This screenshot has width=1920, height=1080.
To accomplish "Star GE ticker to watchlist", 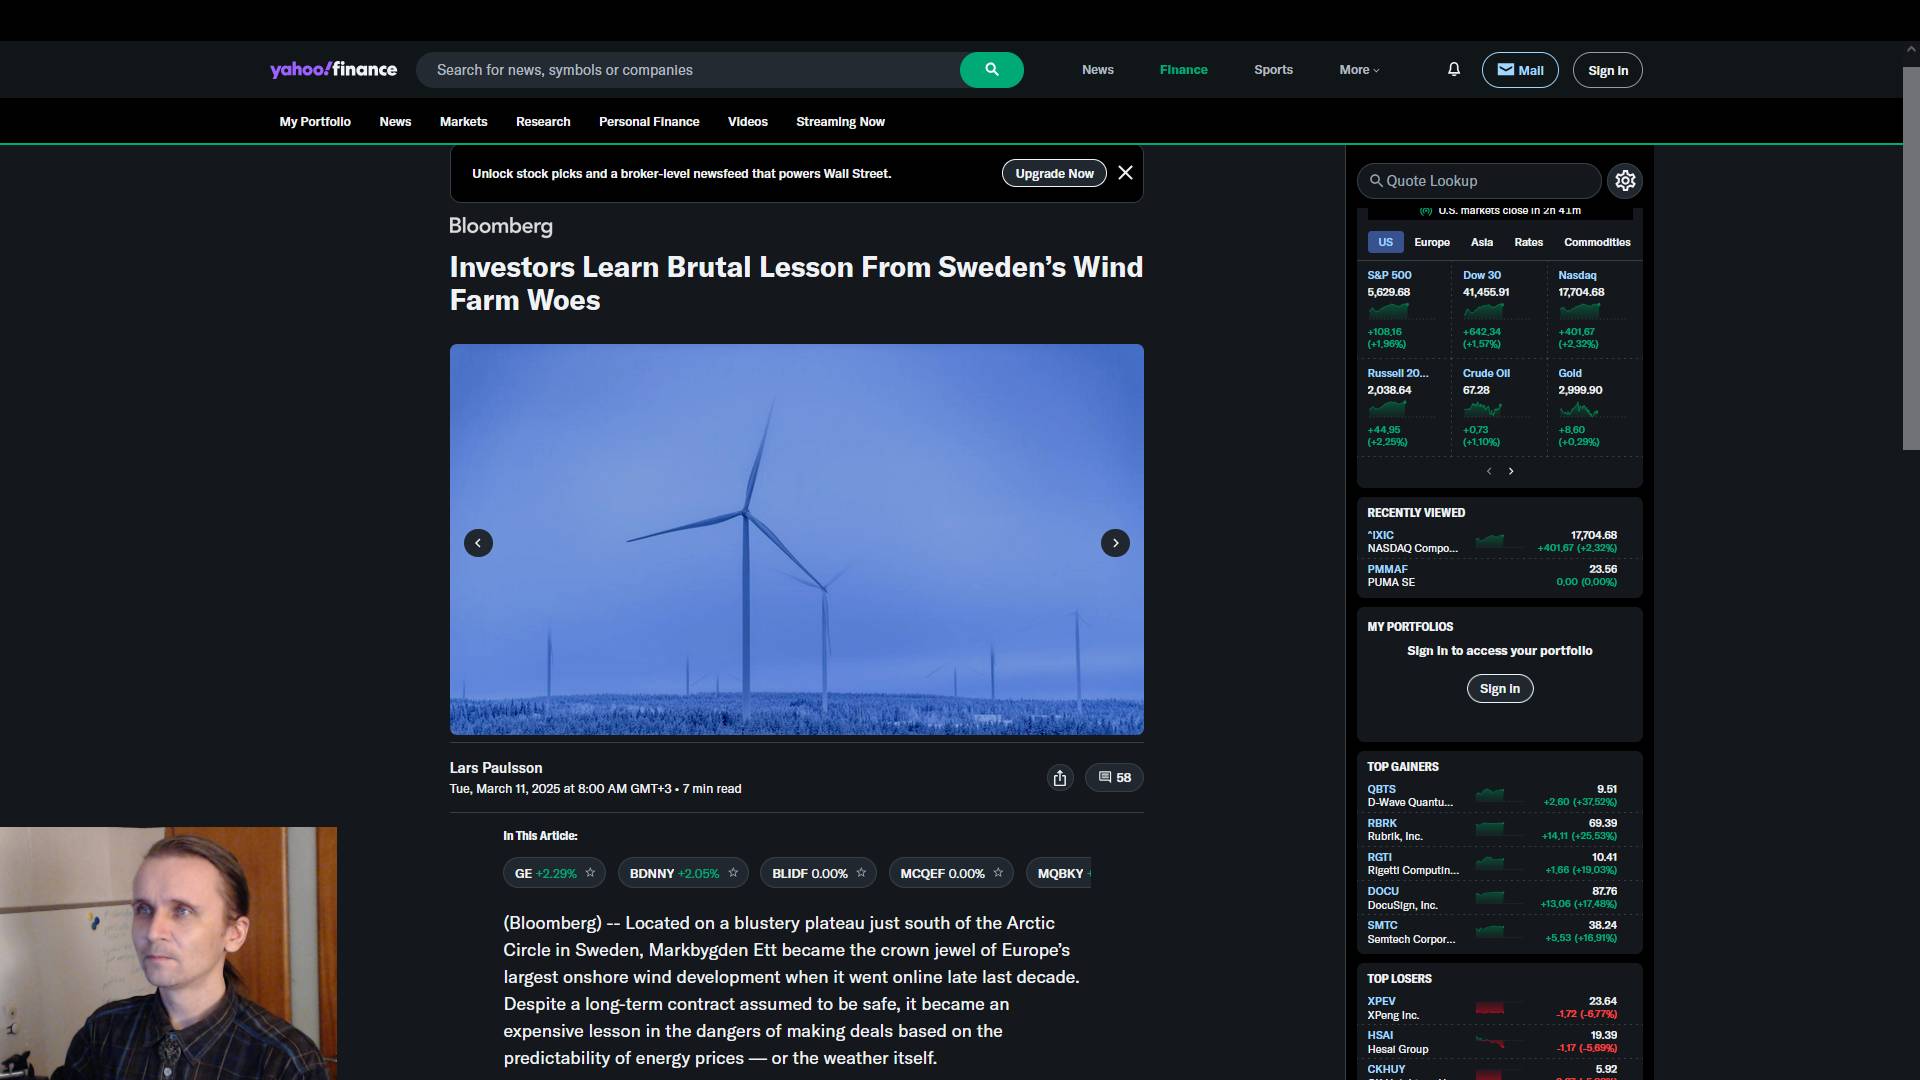I will point(590,873).
